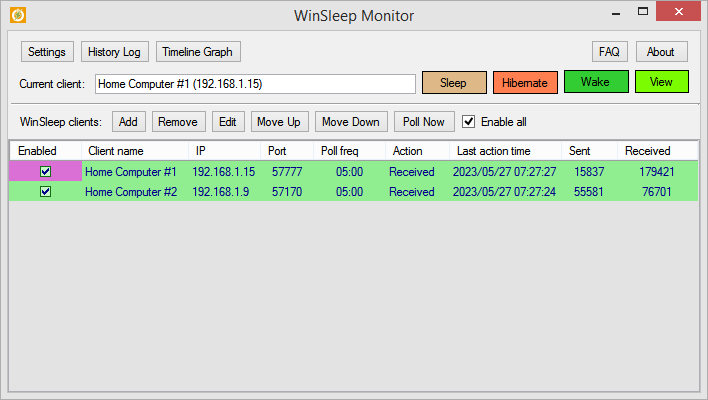Click the IP column header
Image resolution: width=708 pixels, height=400 pixels.
[224, 151]
